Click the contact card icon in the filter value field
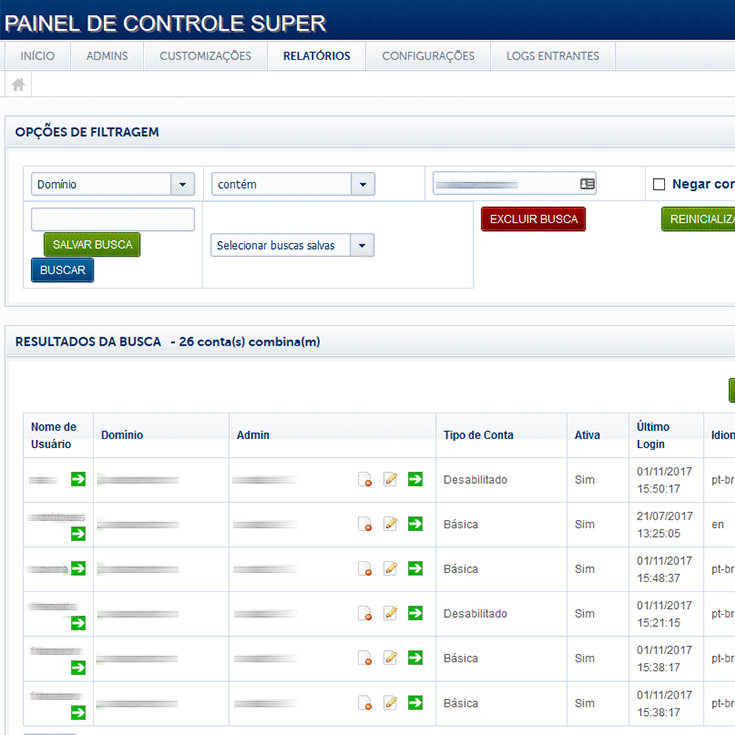 coord(587,184)
